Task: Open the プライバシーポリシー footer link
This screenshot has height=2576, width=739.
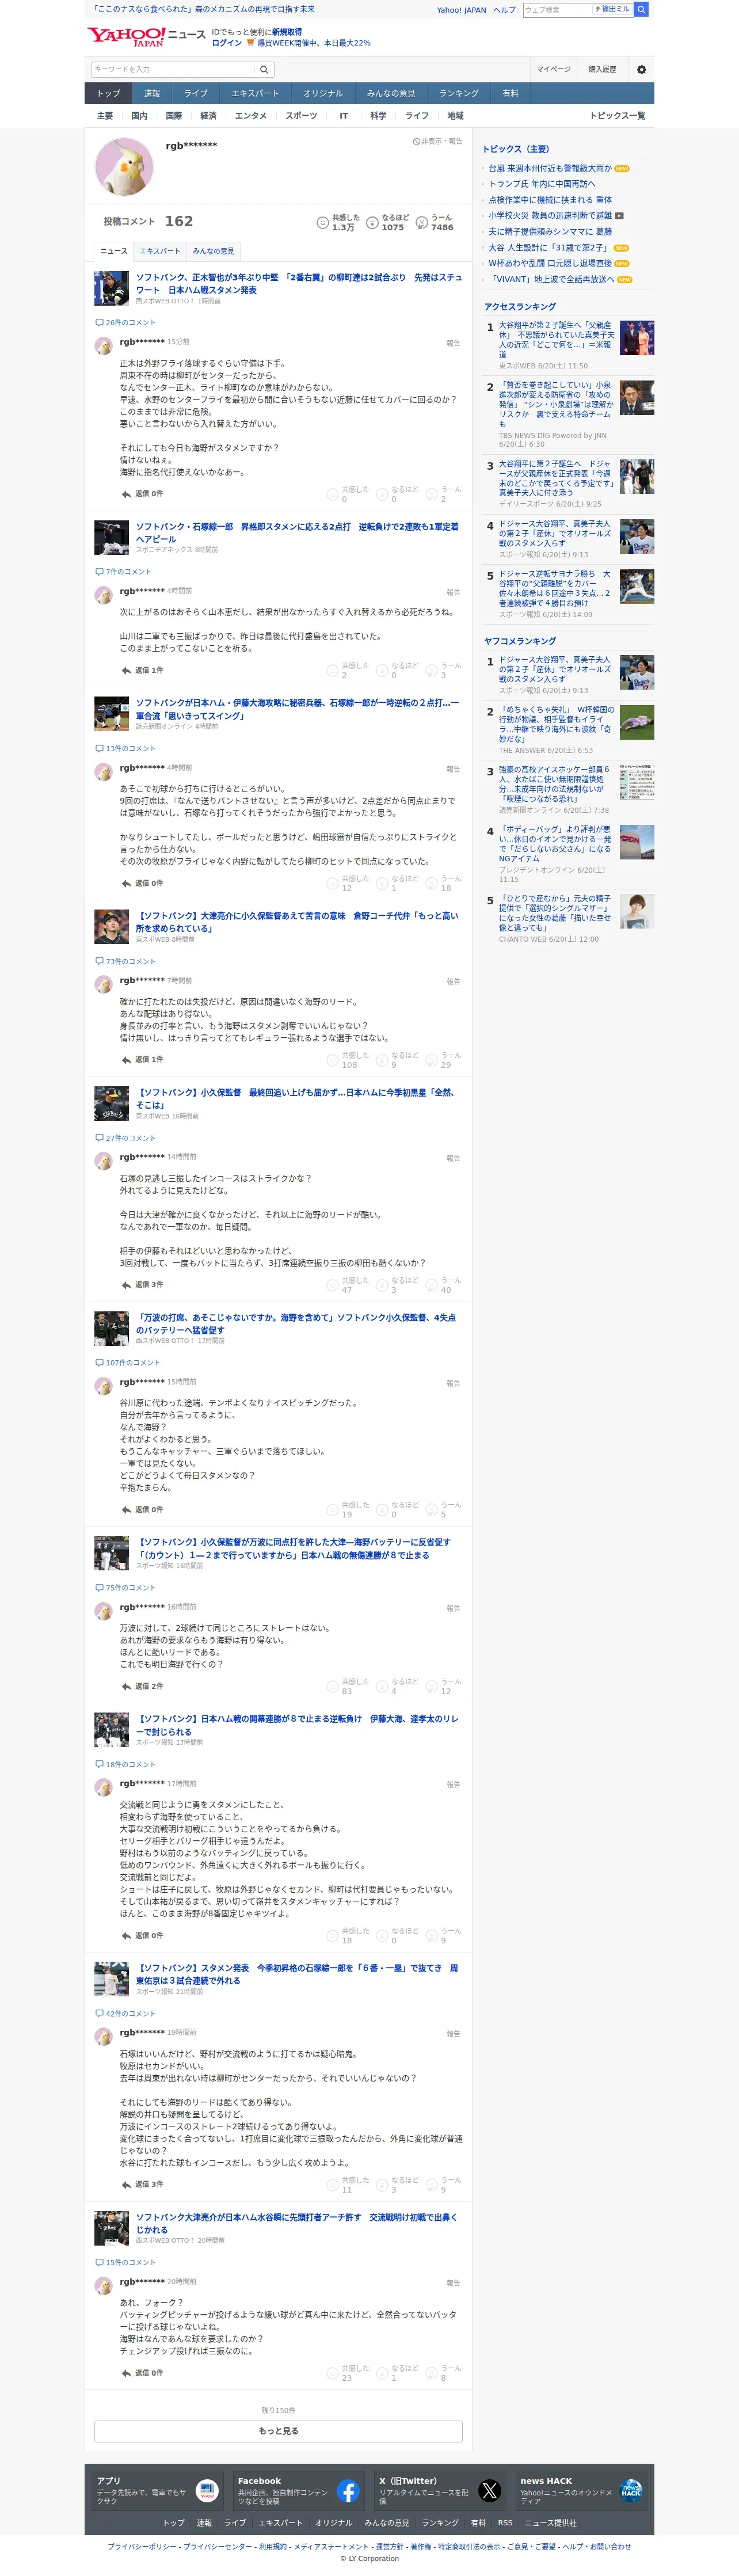Action: (x=142, y=2547)
